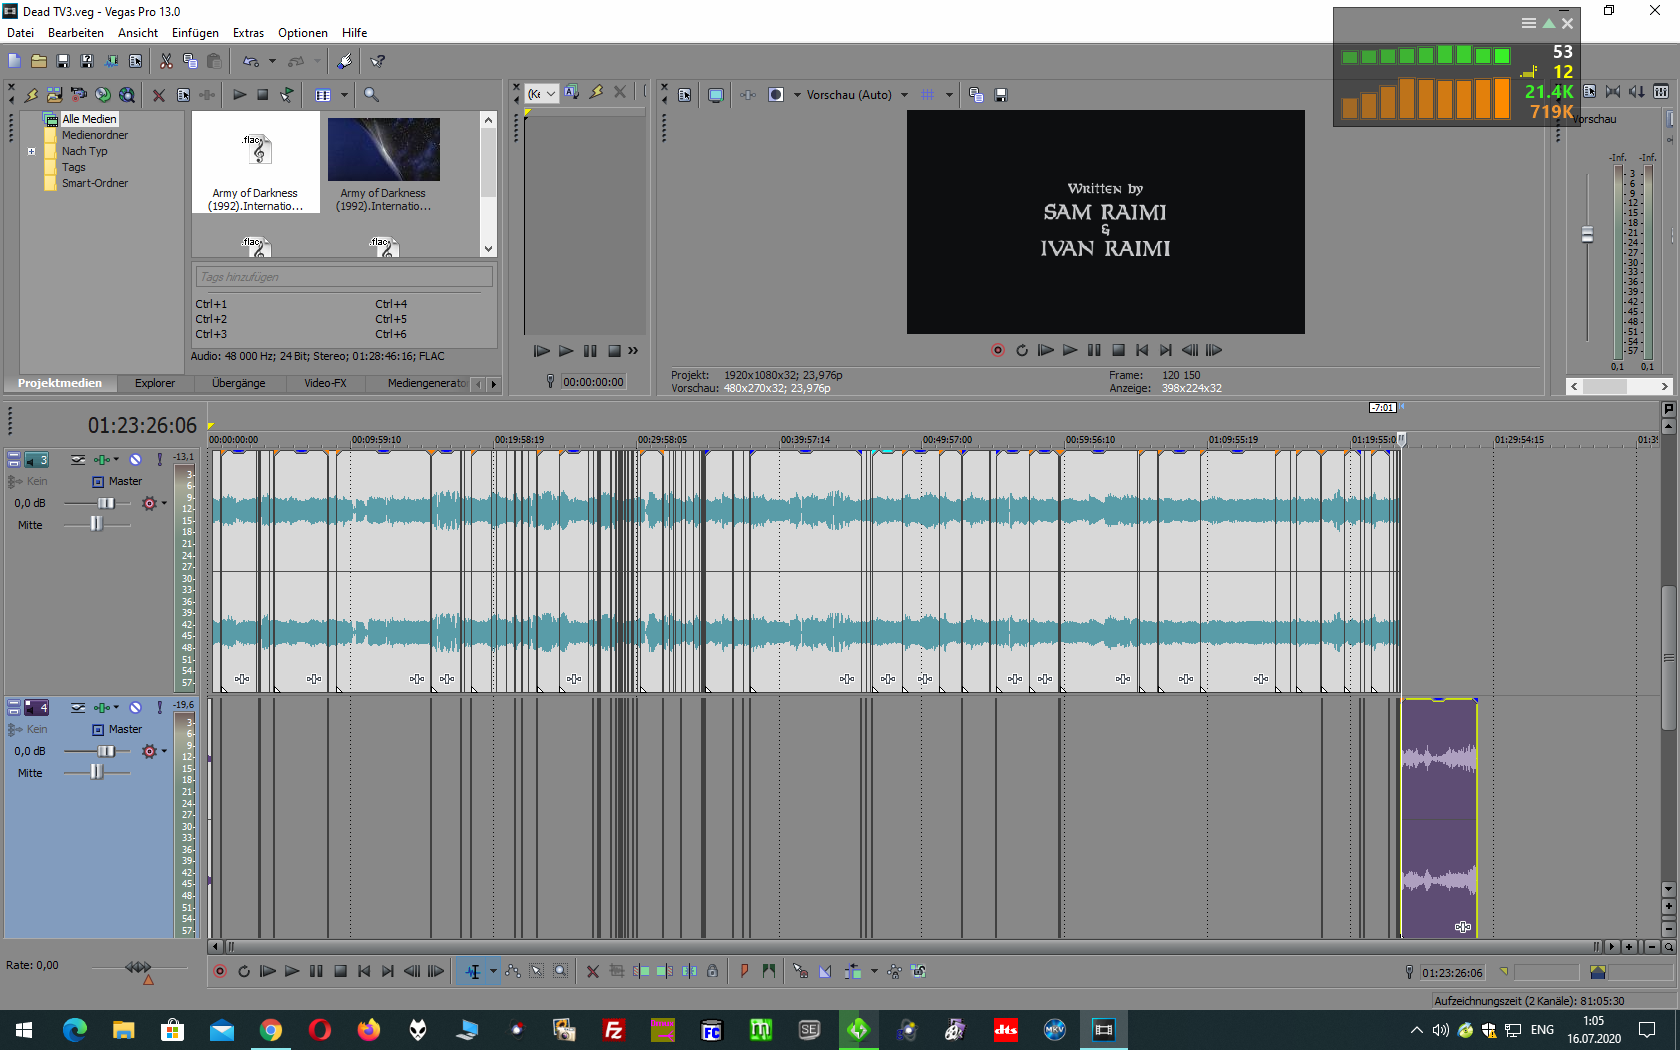
Task: Capture video using the camcorder icon
Action: click(x=78, y=95)
